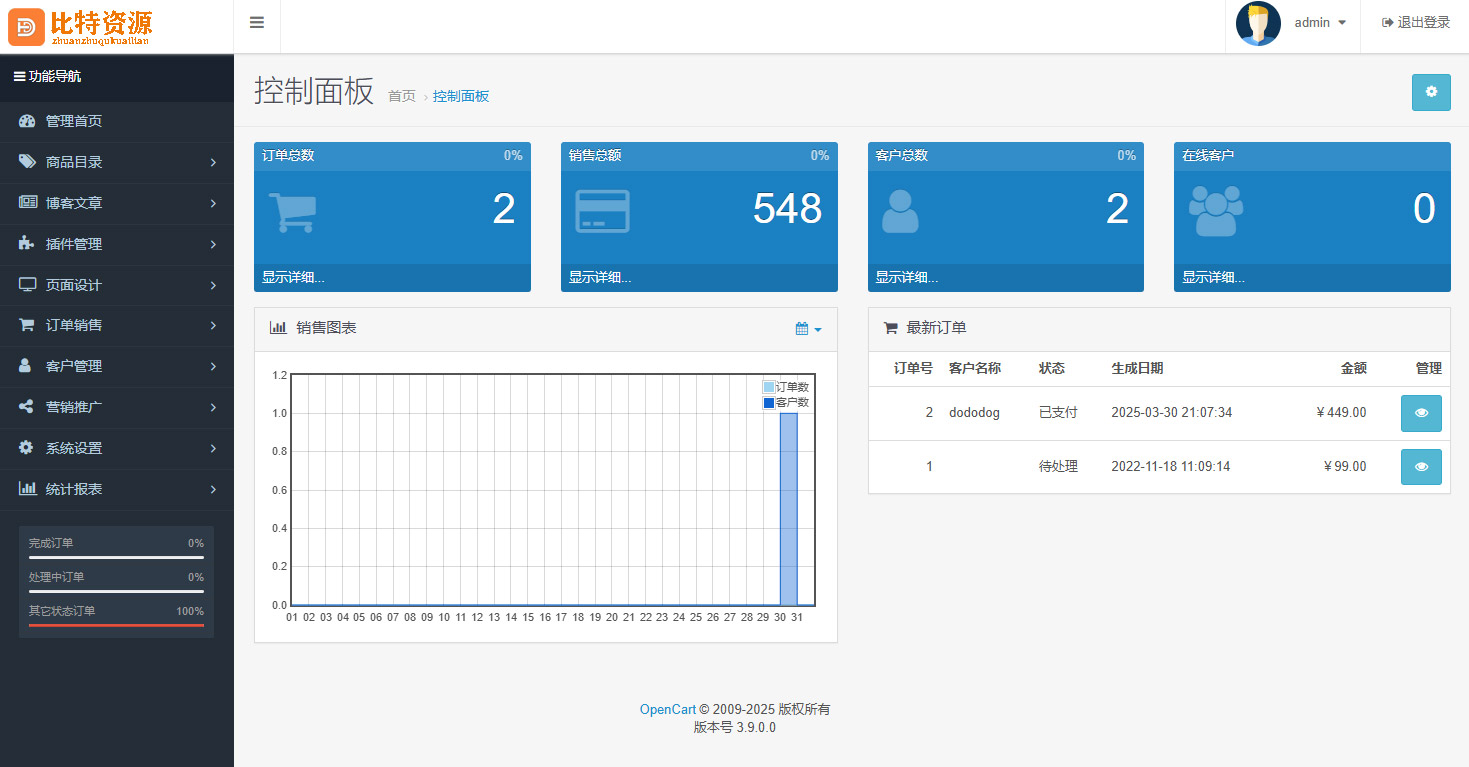The height and width of the screenshot is (767, 1469).
Task: Open dashboard settings gear button
Action: coord(1430,92)
